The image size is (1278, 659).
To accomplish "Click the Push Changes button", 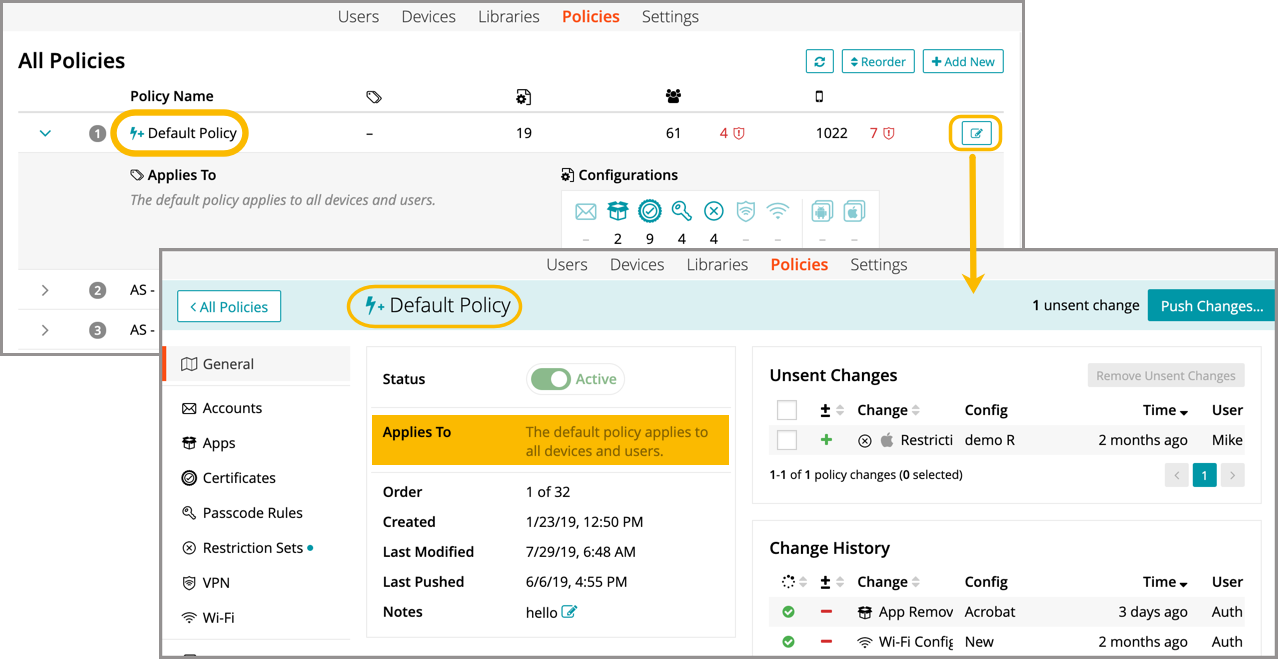I will tap(1211, 306).
